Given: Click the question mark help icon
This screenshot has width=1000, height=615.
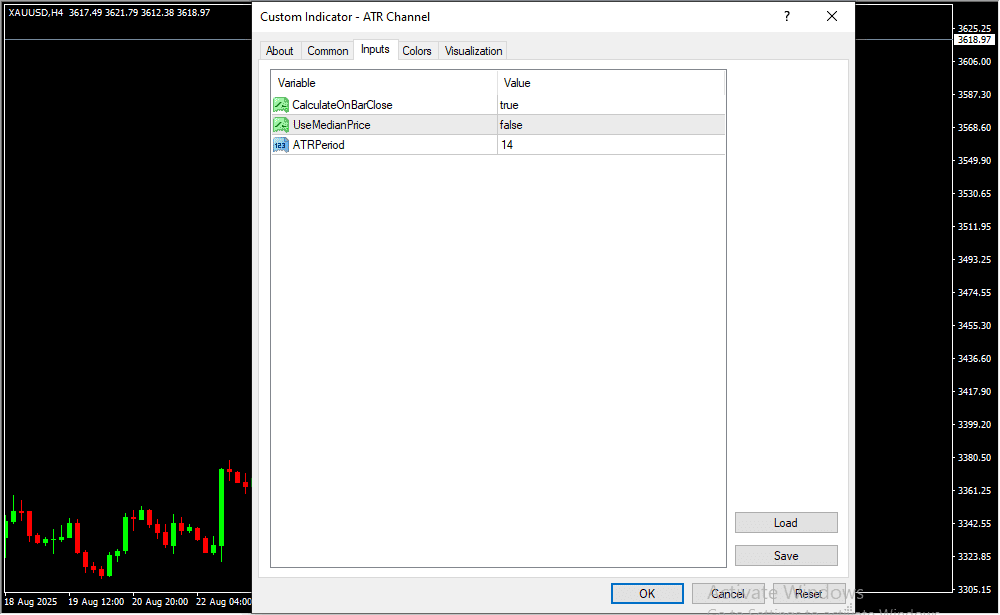Looking at the screenshot, I should click(x=787, y=17).
